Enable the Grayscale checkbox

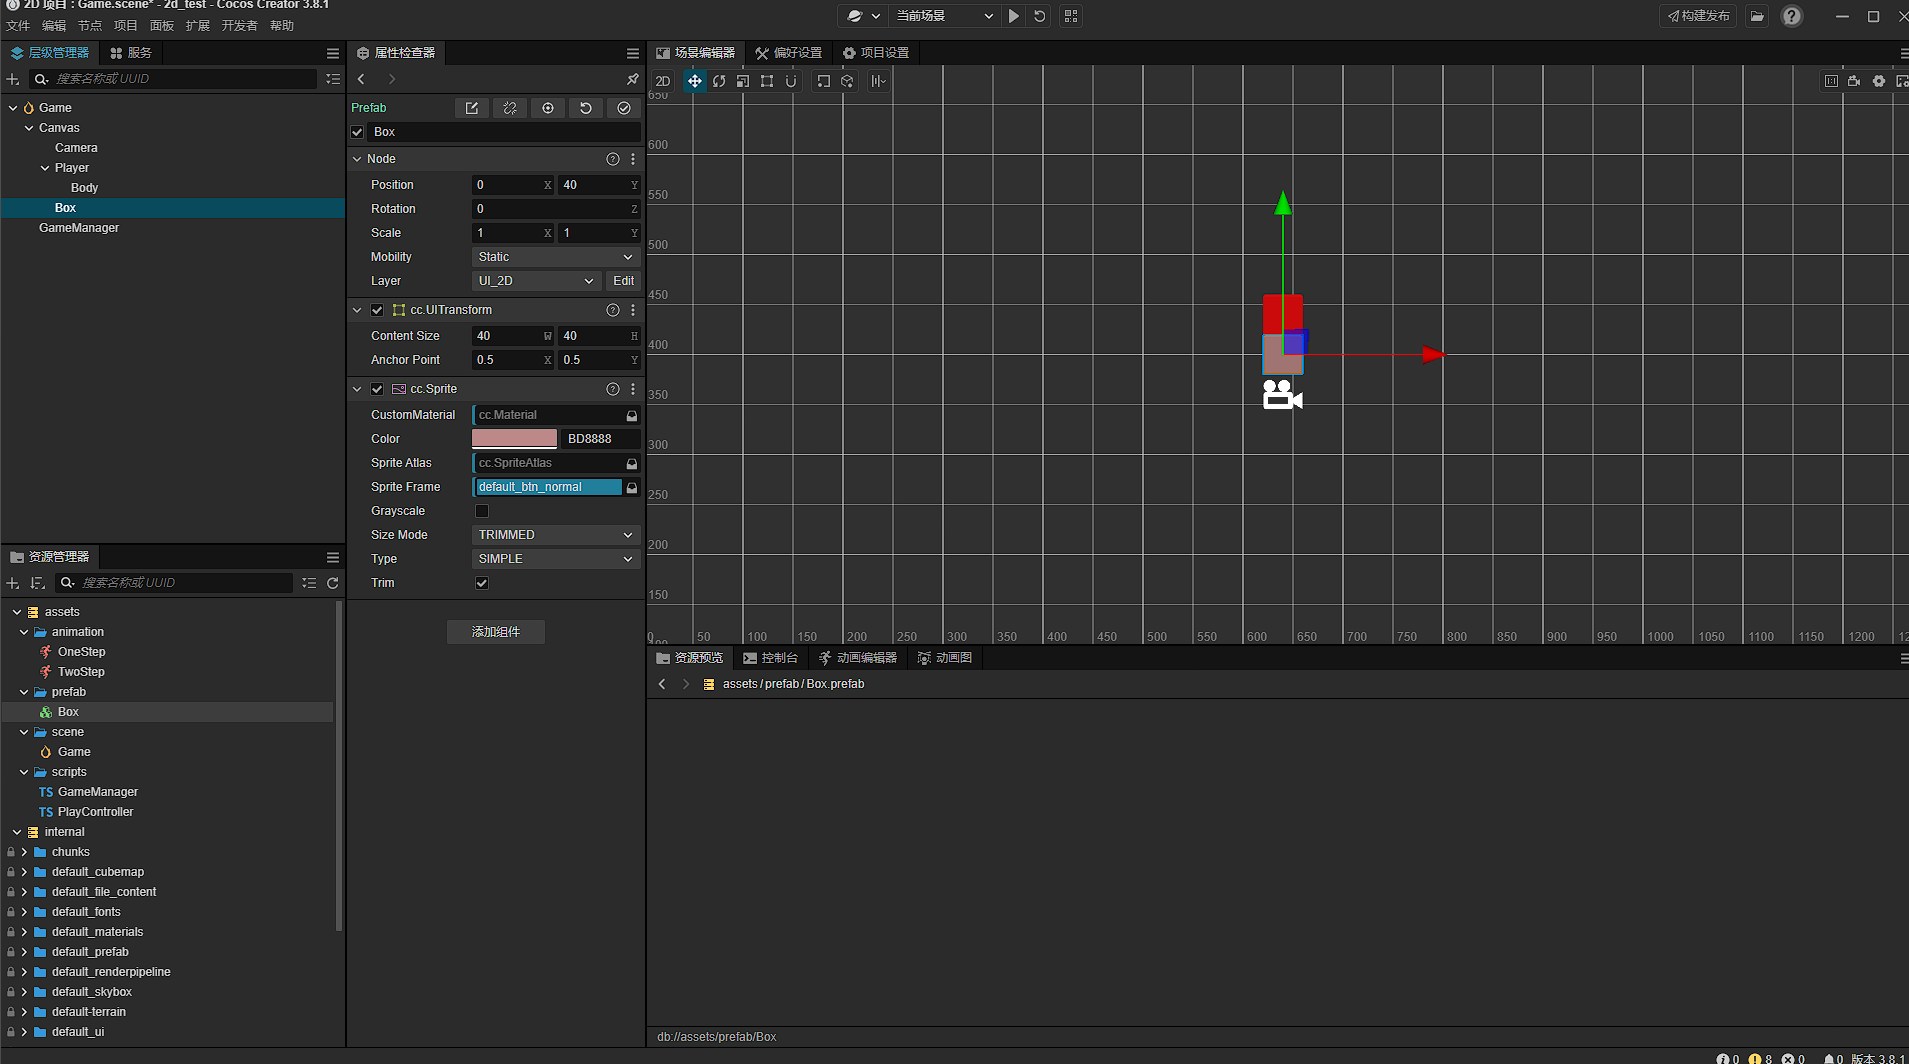click(482, 511)
